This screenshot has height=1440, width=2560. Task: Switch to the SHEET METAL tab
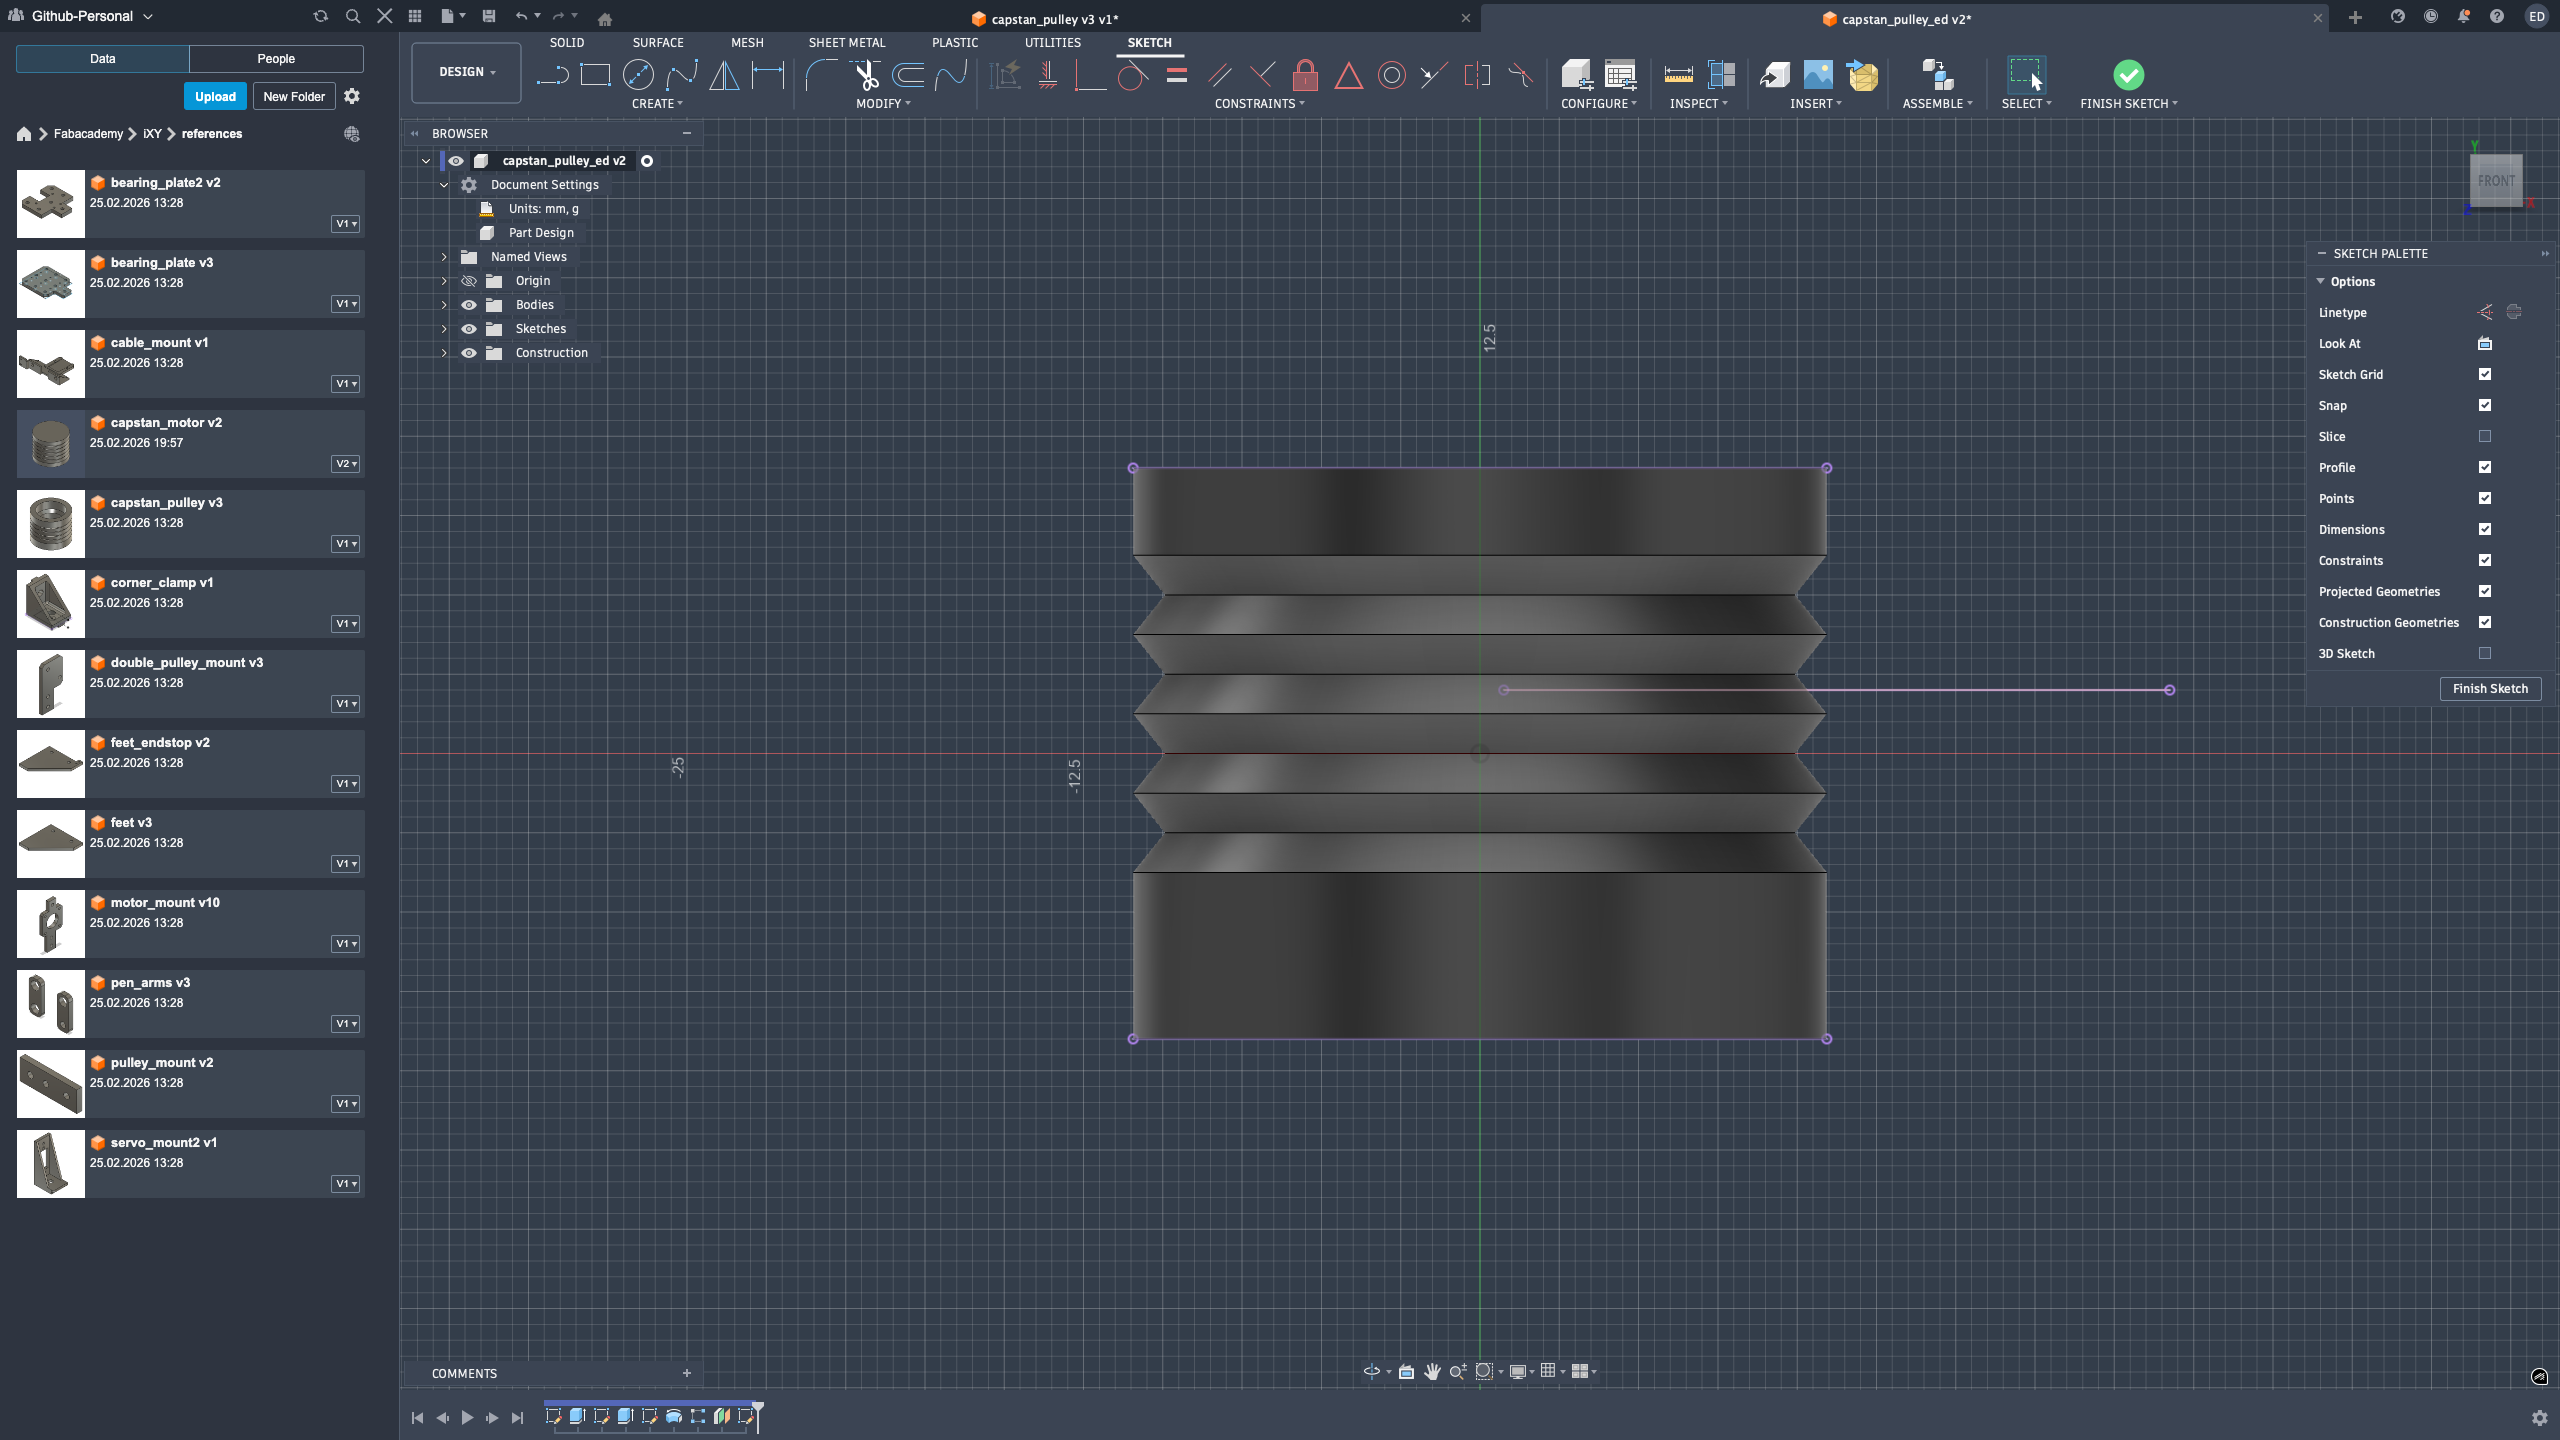846,43
